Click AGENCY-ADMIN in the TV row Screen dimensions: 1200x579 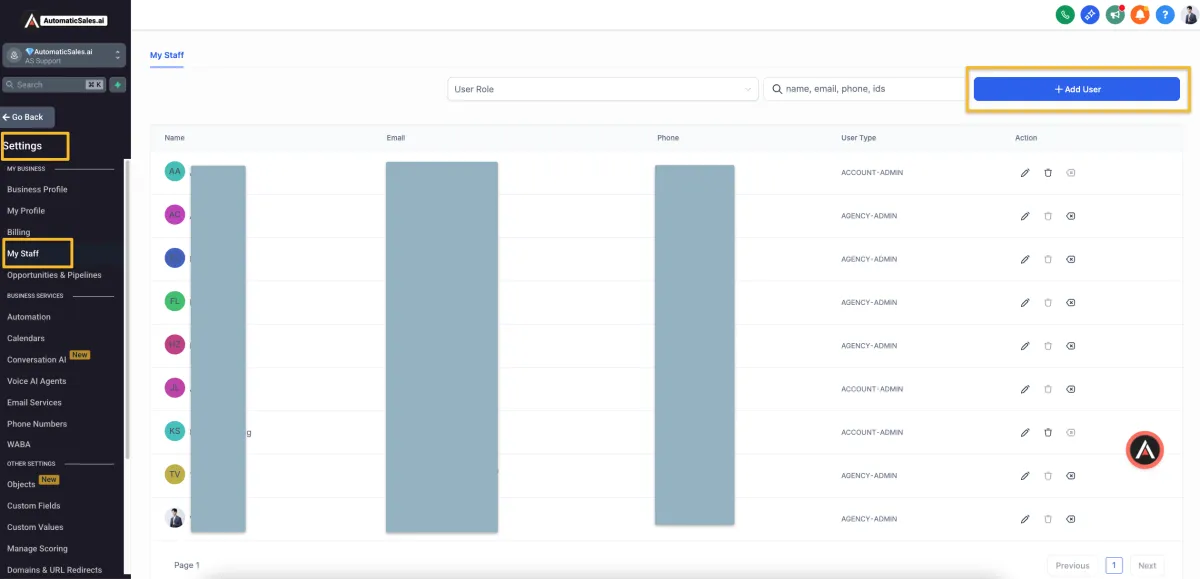(x=869, y=475)
